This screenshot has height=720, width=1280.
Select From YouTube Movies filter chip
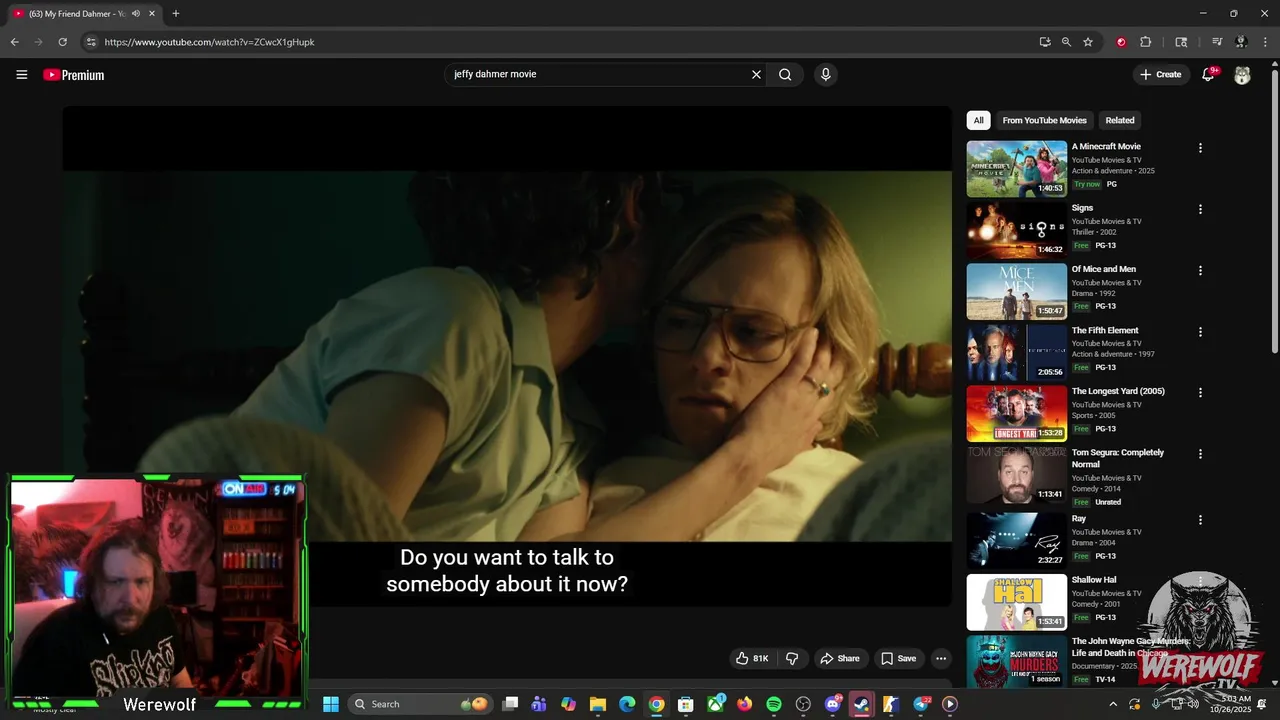pyautogui.click(x=1044, y=120)
